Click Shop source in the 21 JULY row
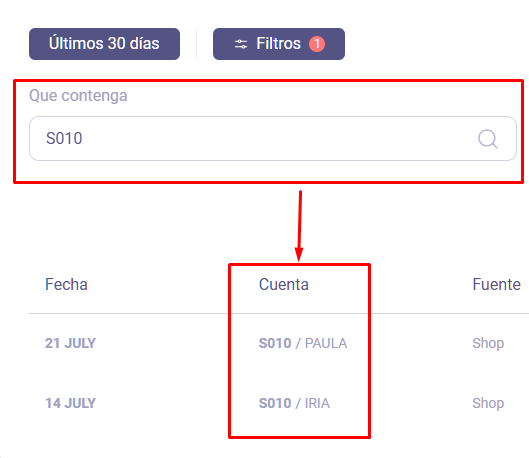Viewport: 529px width, 458px height. tap(488, 343)
